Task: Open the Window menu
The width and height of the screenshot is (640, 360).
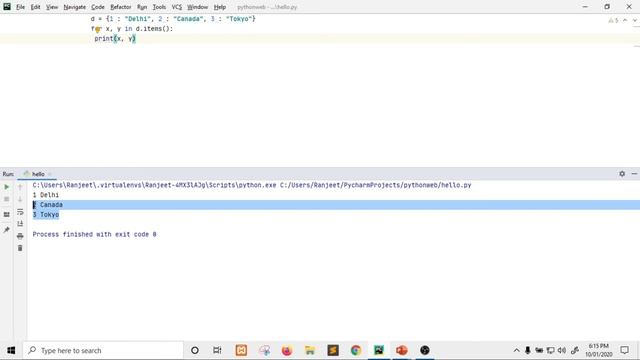Action: pos(198,7)
